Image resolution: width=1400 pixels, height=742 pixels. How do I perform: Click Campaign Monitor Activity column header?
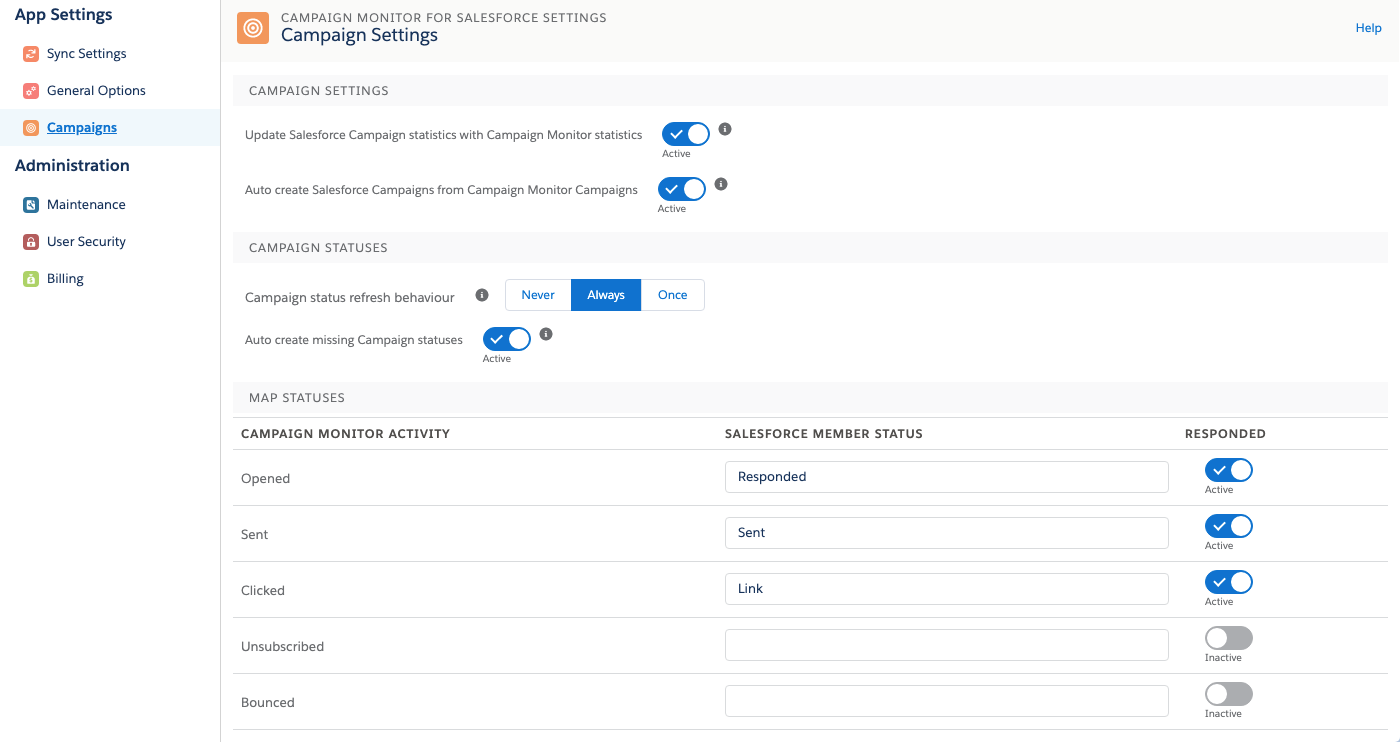pyautogui.click(x=346, y=434)
